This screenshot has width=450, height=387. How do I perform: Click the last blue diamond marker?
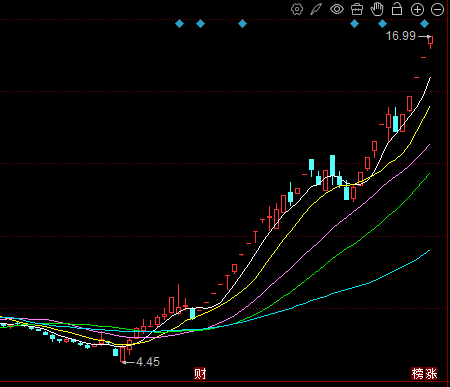424,24
